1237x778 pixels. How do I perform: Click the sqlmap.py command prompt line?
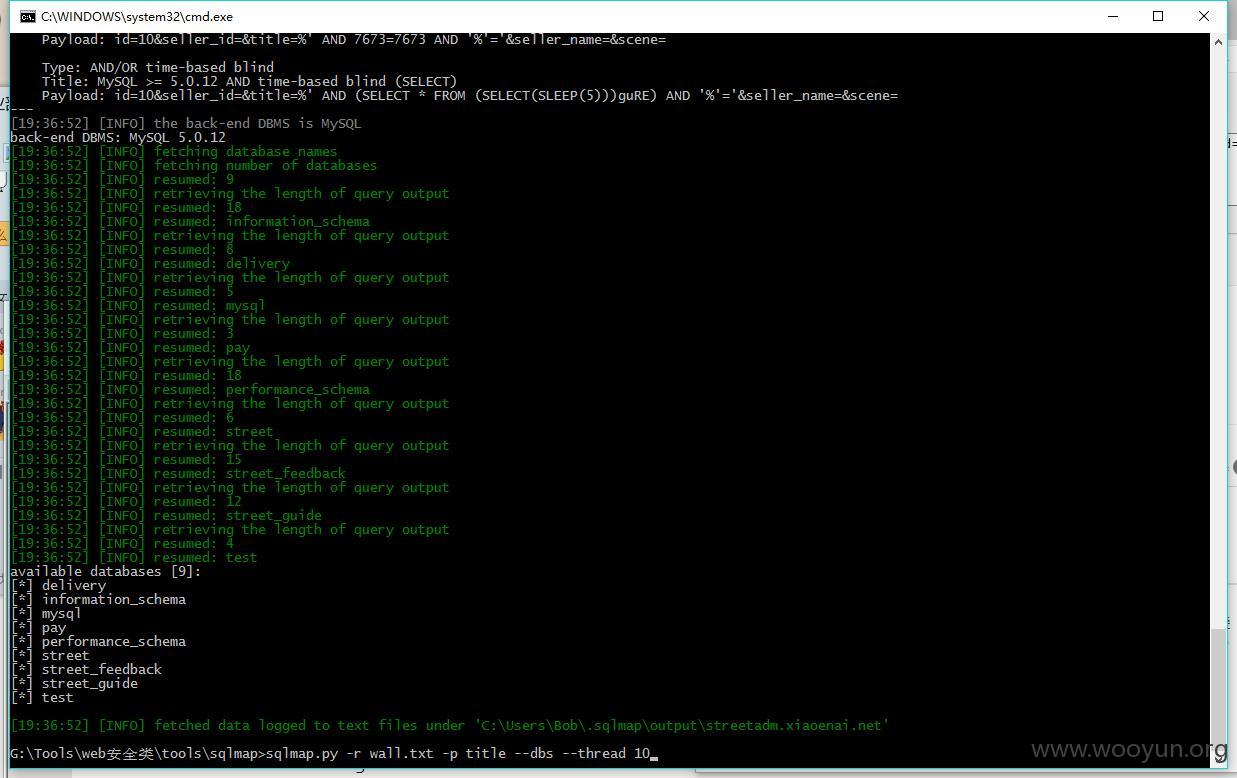click(332, 753)
